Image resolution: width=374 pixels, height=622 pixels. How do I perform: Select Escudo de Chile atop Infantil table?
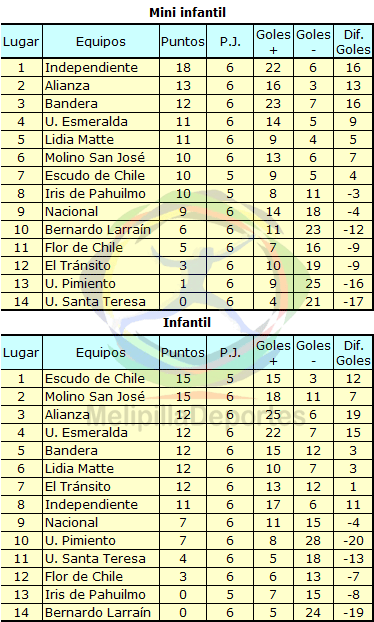tap(95, 378)
